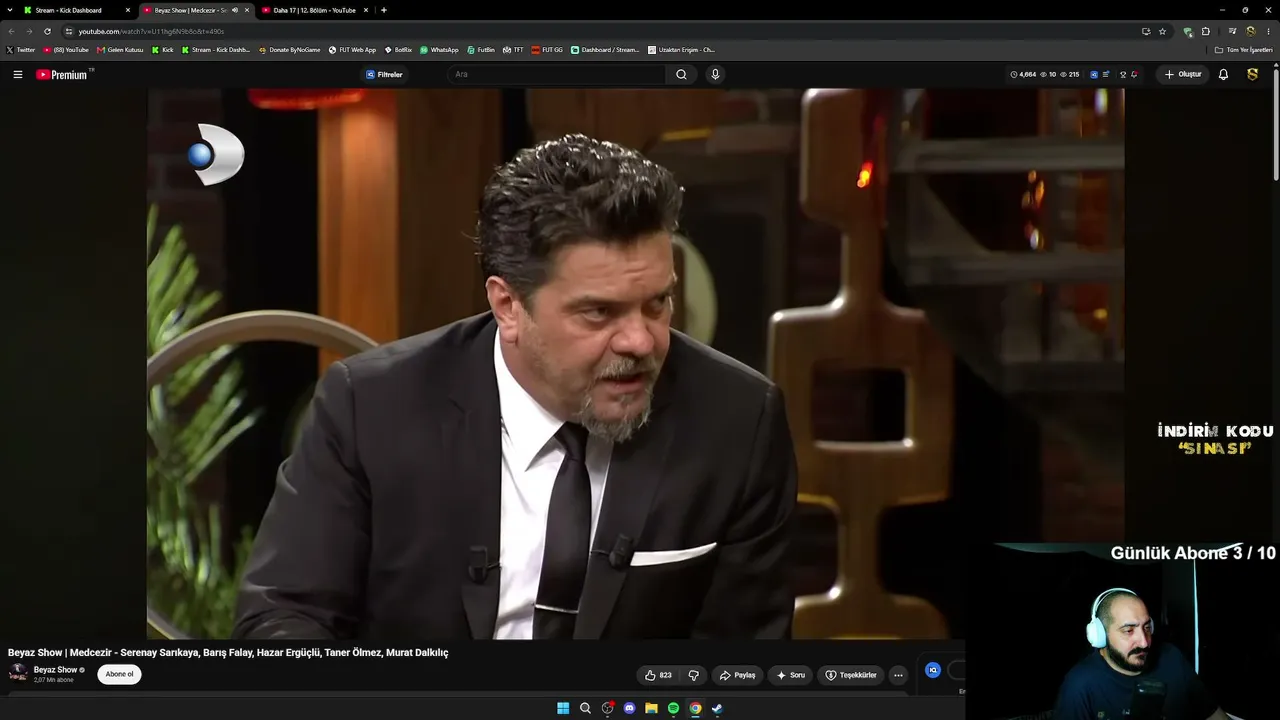The width and height of the screenshot is (1280, 720).
Task: Subscribe using 'Abone ol' button
Action: coord(119,674)
